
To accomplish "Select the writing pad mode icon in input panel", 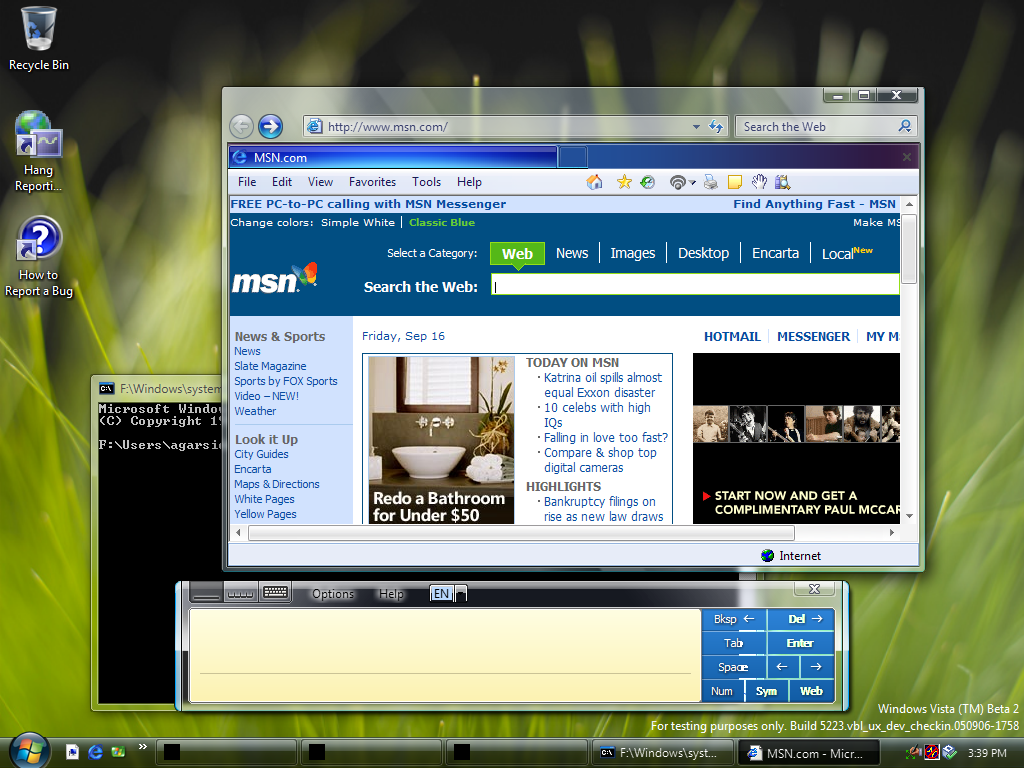I will (x=206, y=593).
